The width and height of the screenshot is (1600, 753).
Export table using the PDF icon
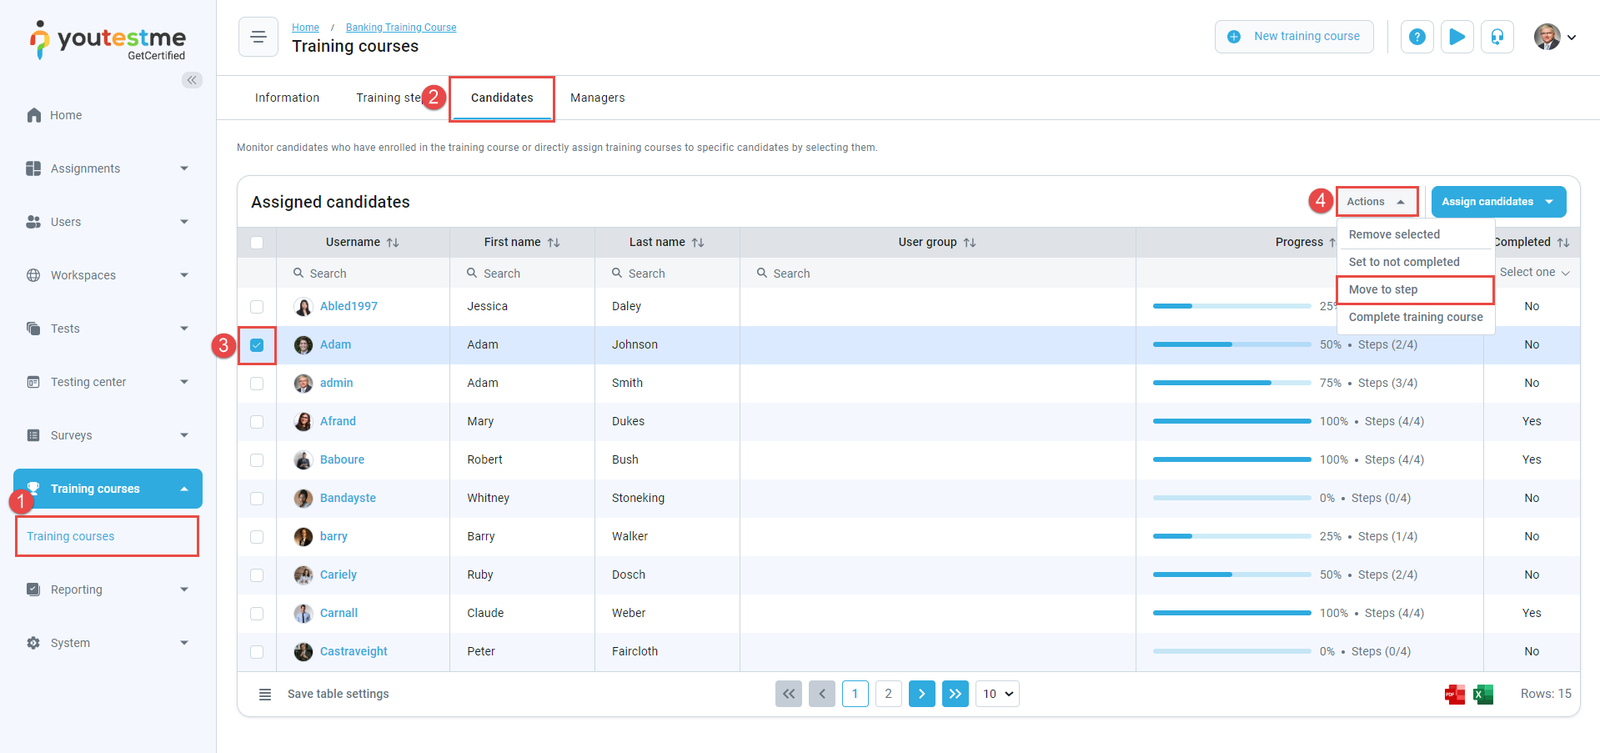pos(1455,694)
